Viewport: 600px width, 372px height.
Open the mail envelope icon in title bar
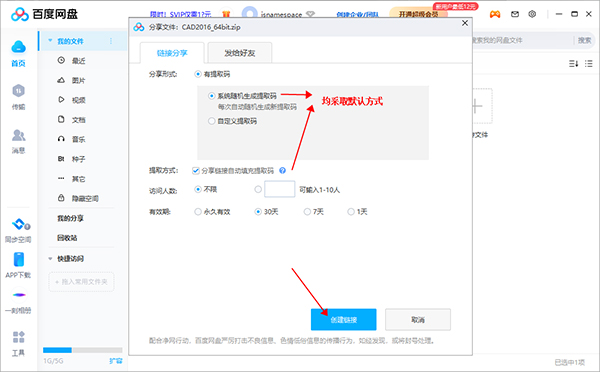[x=515, y=14]
